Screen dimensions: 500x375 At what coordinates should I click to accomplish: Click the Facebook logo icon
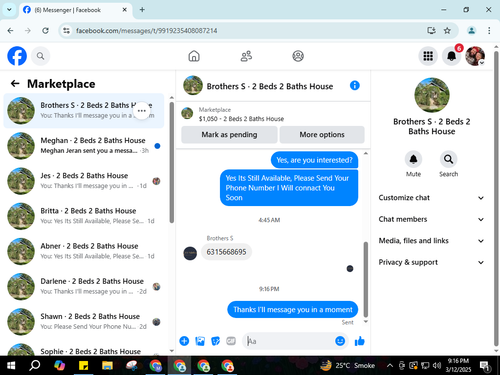(x=17, y=56)
